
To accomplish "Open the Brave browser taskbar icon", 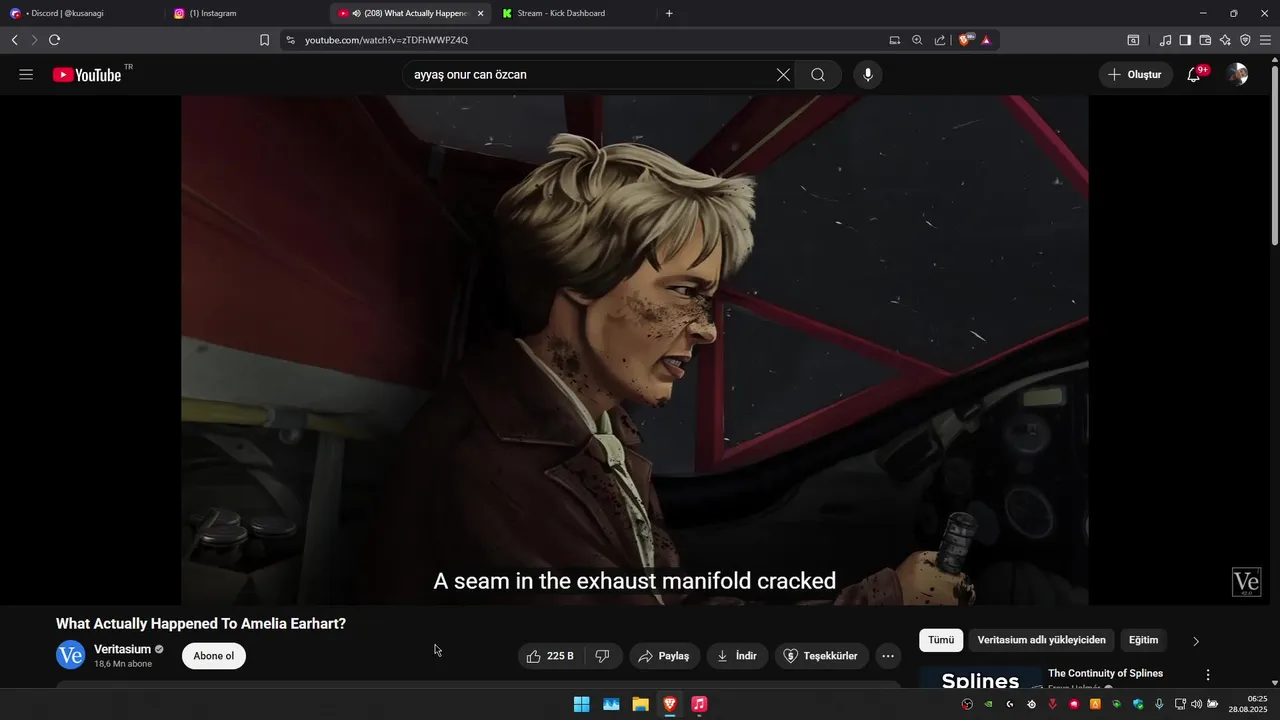I will (670, 704).
